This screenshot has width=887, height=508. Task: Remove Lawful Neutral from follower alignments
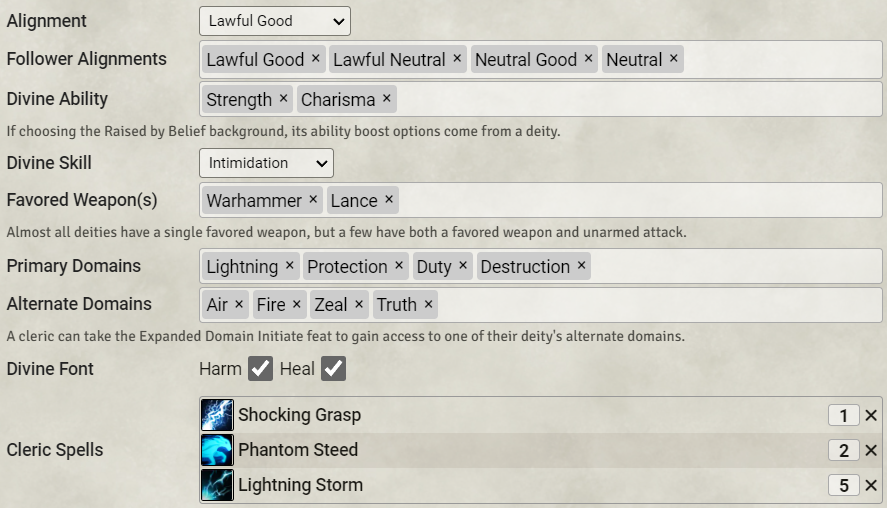457,59
